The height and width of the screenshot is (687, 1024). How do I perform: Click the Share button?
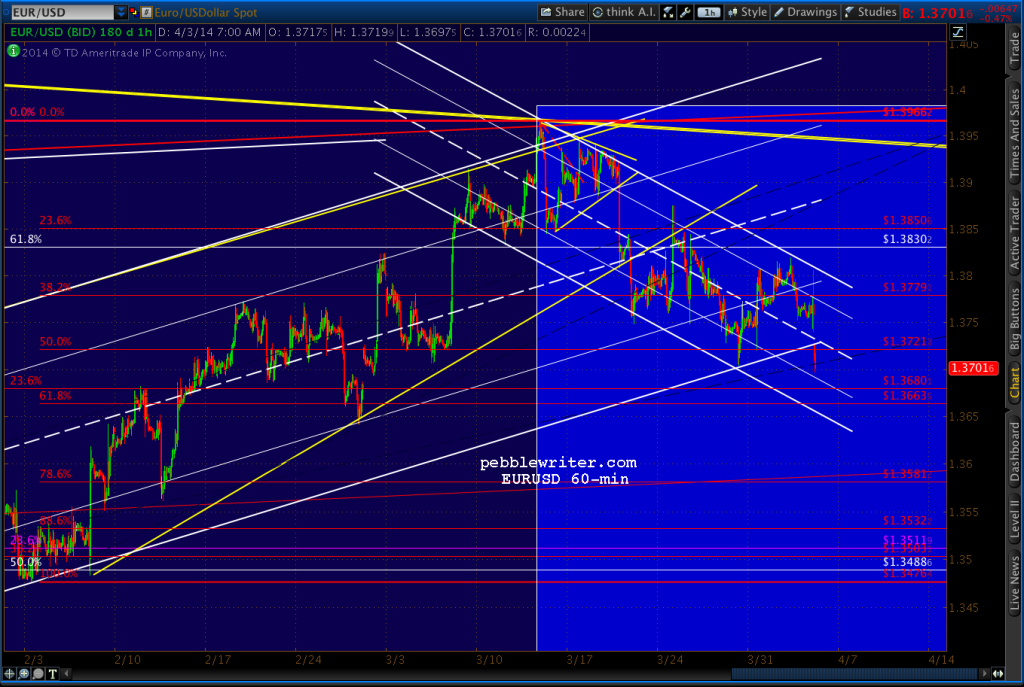(562, 12)
